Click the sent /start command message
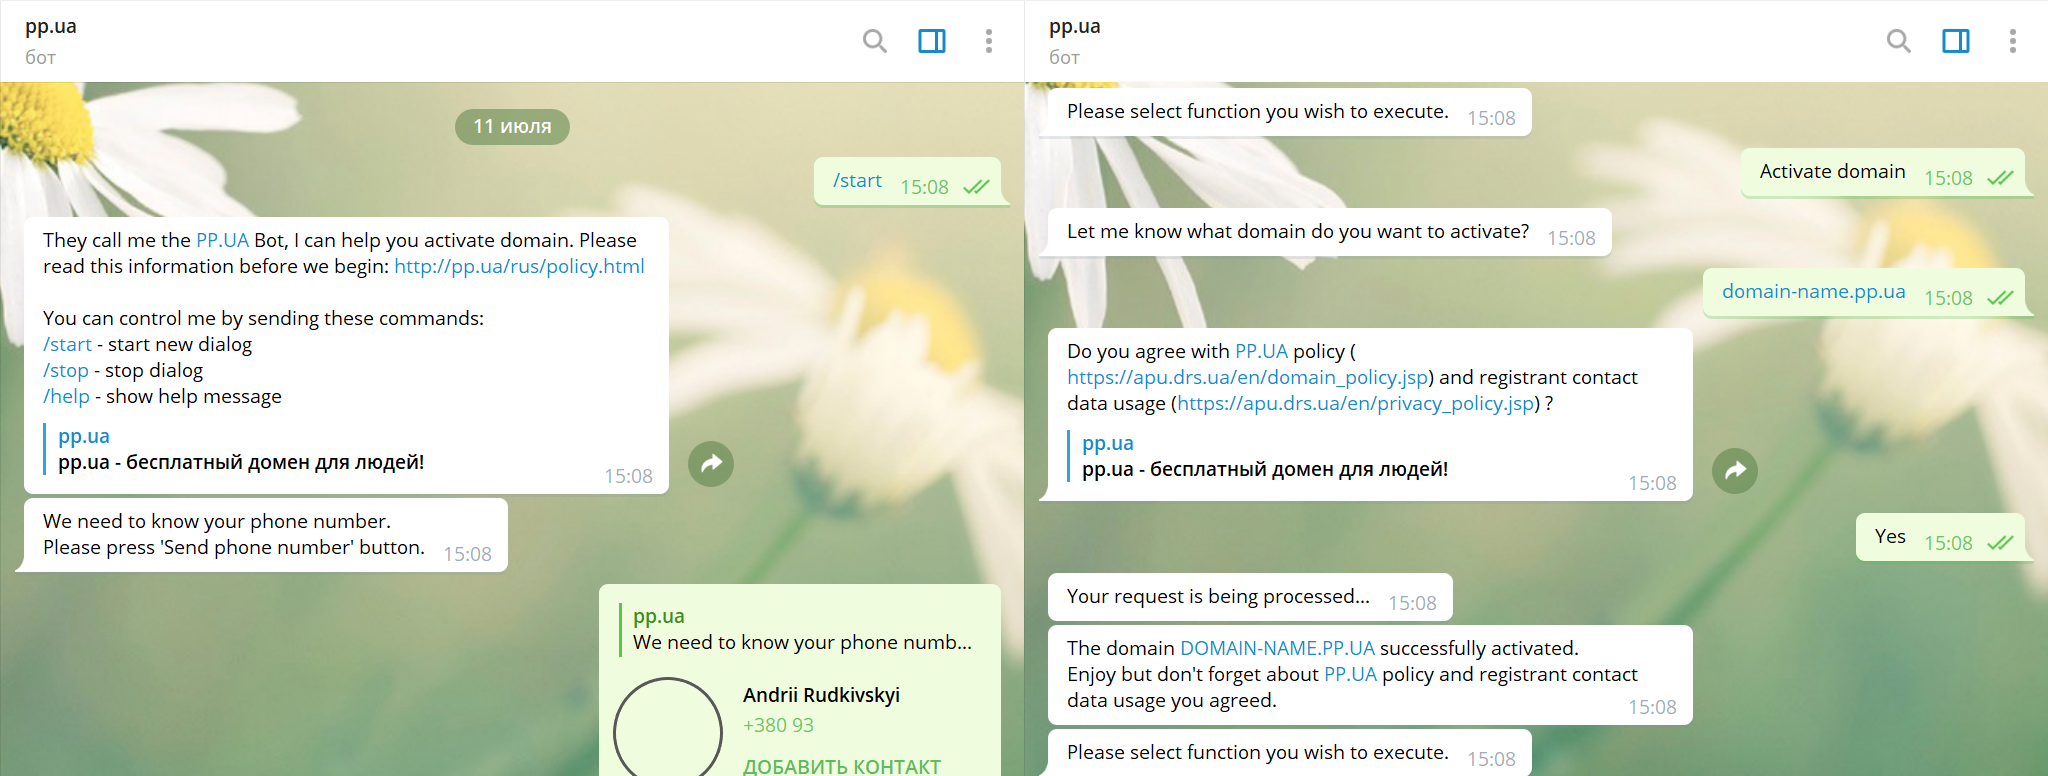 click(x=857, y=181)
